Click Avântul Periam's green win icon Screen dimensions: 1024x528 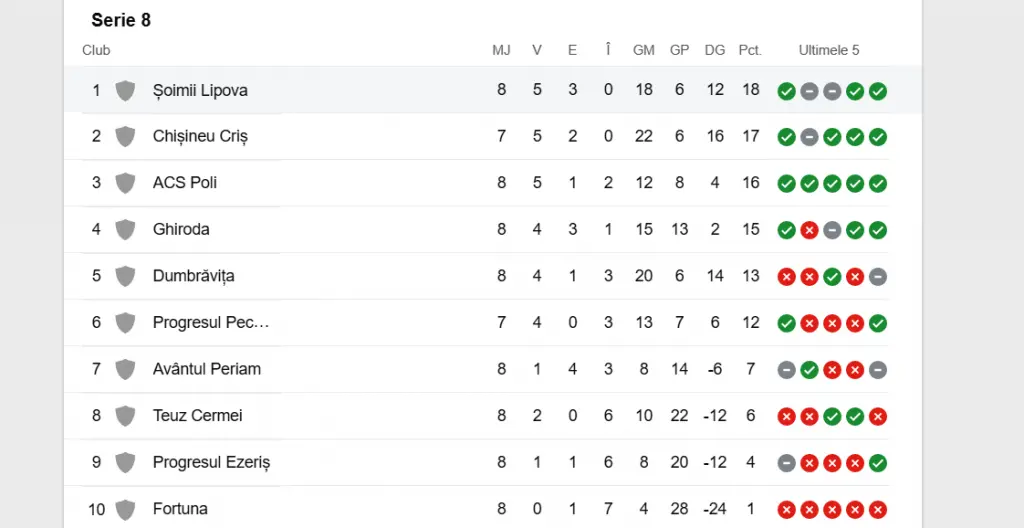(809, 370)
